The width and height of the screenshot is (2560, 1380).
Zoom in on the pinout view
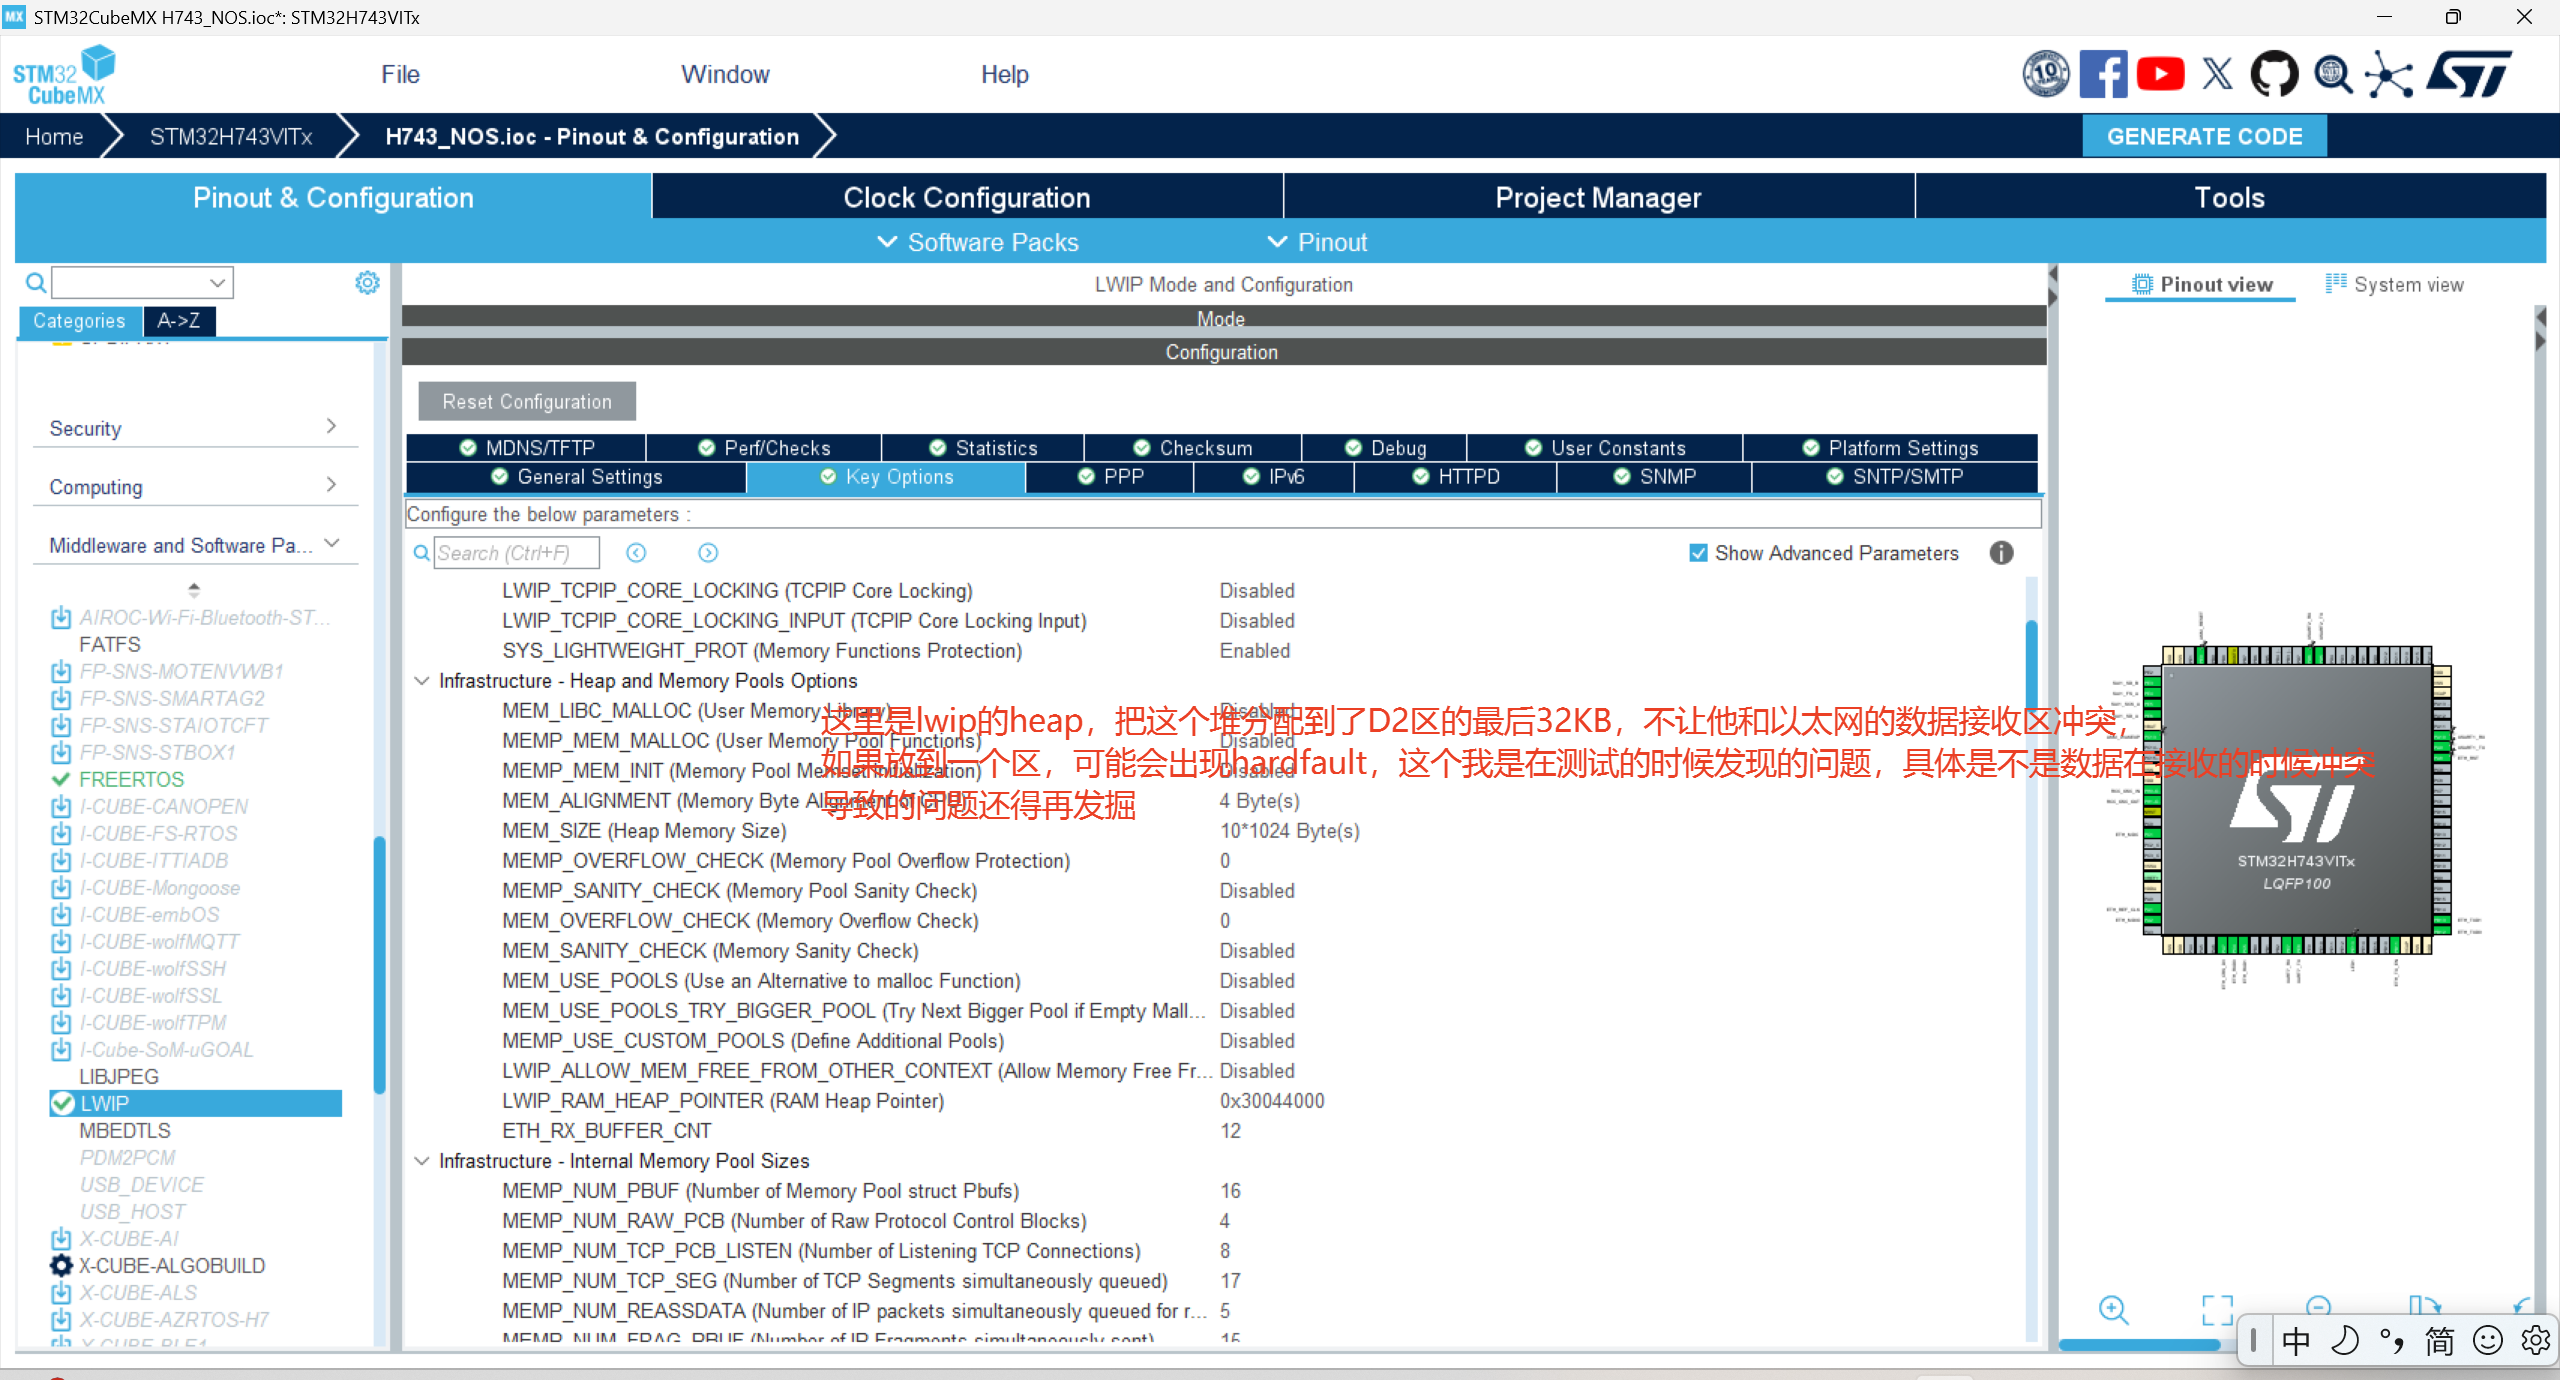coord(2113,1309)
